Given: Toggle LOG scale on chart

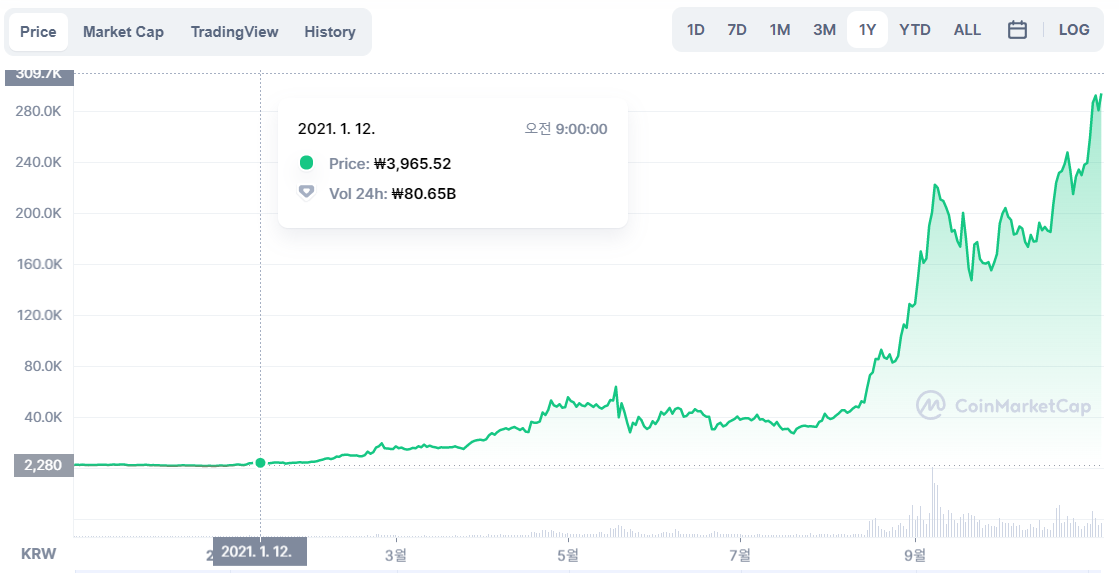Looking at the screenshot, I should [1073, 30].
